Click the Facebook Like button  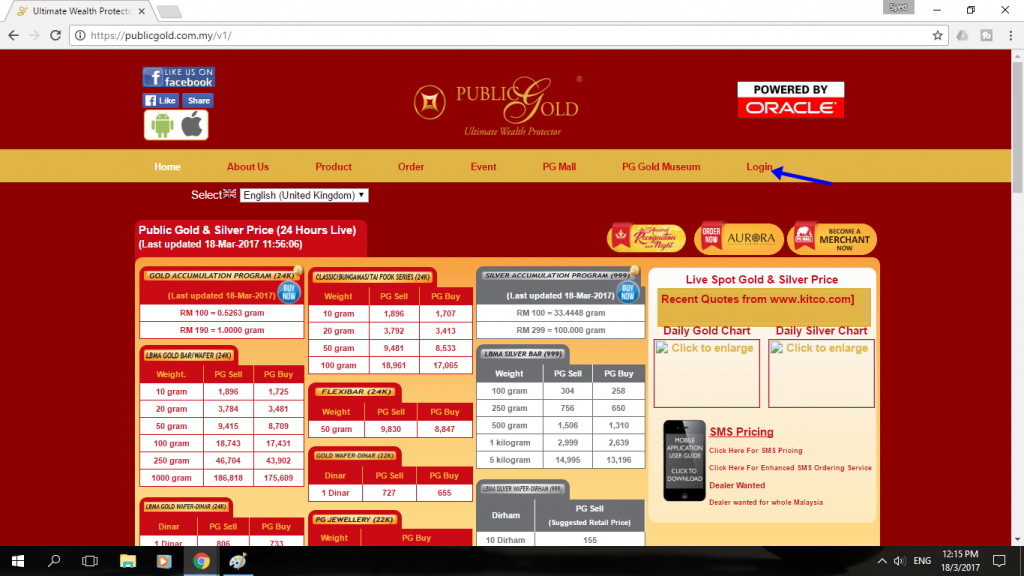point(161,101)
